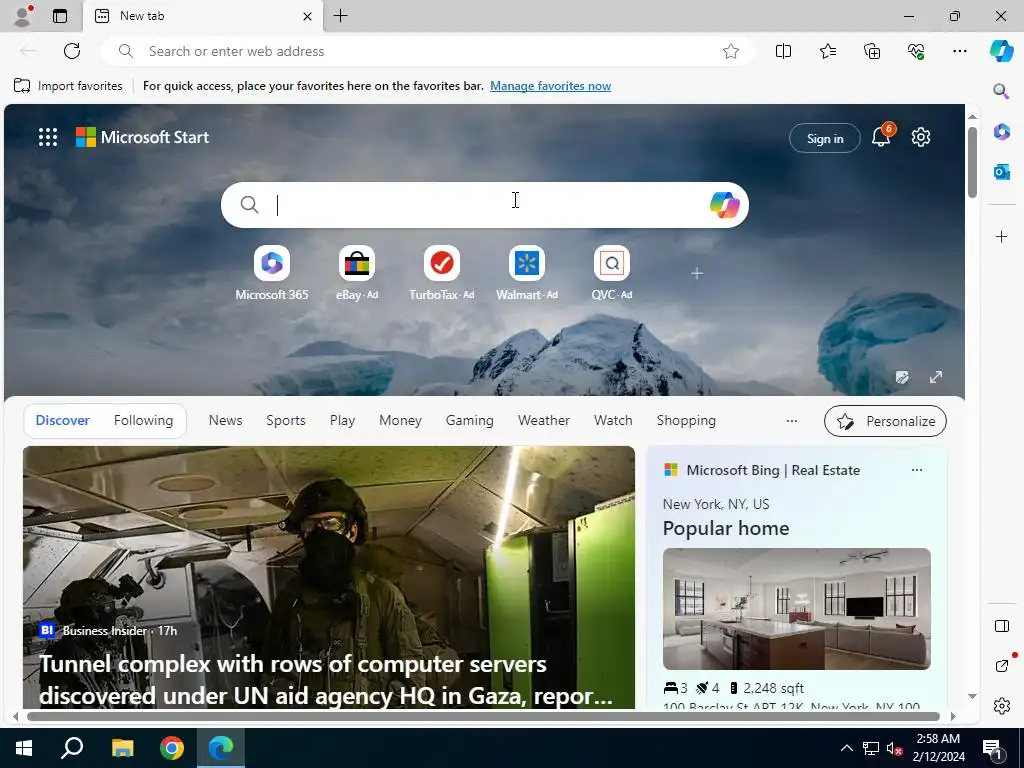
Task: Open the Action Center notifications icon
Action: [992, 748]
